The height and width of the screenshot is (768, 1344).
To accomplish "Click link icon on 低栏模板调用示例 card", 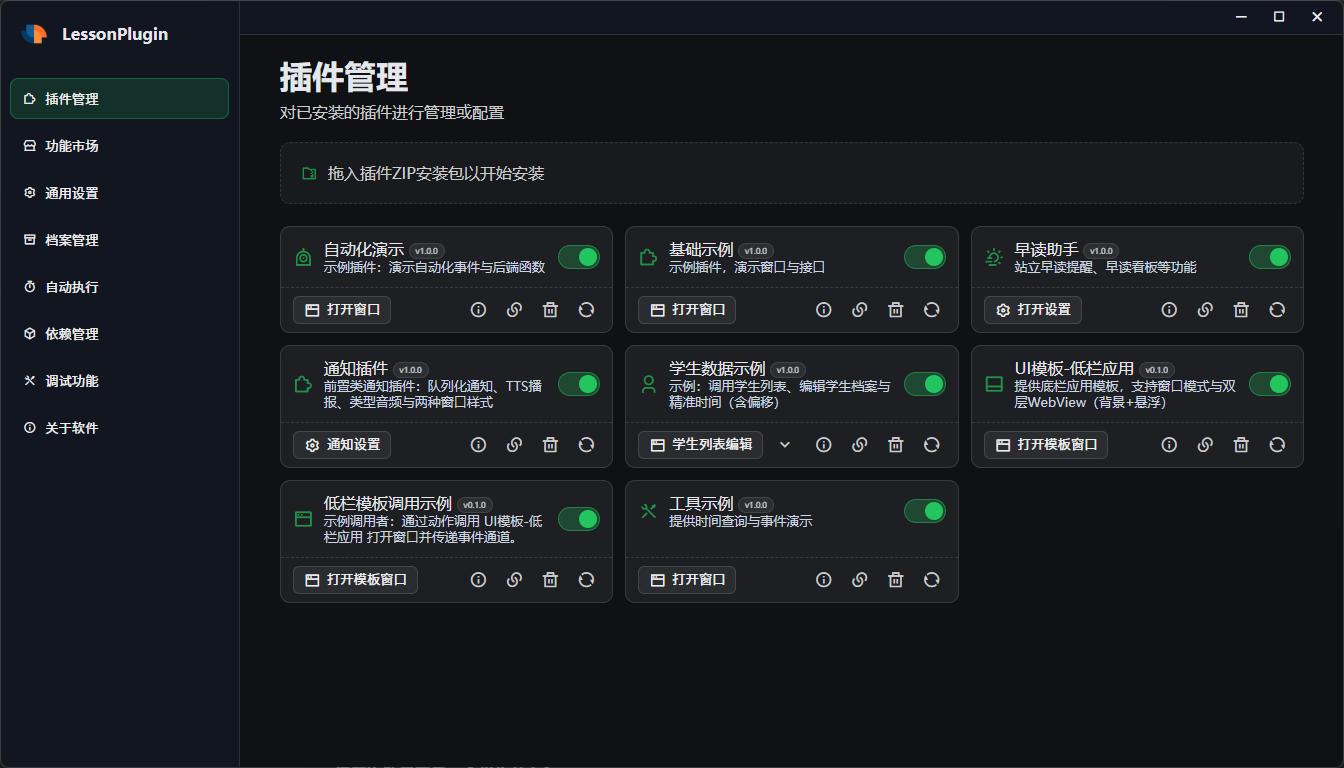I will tap(514, 580).
